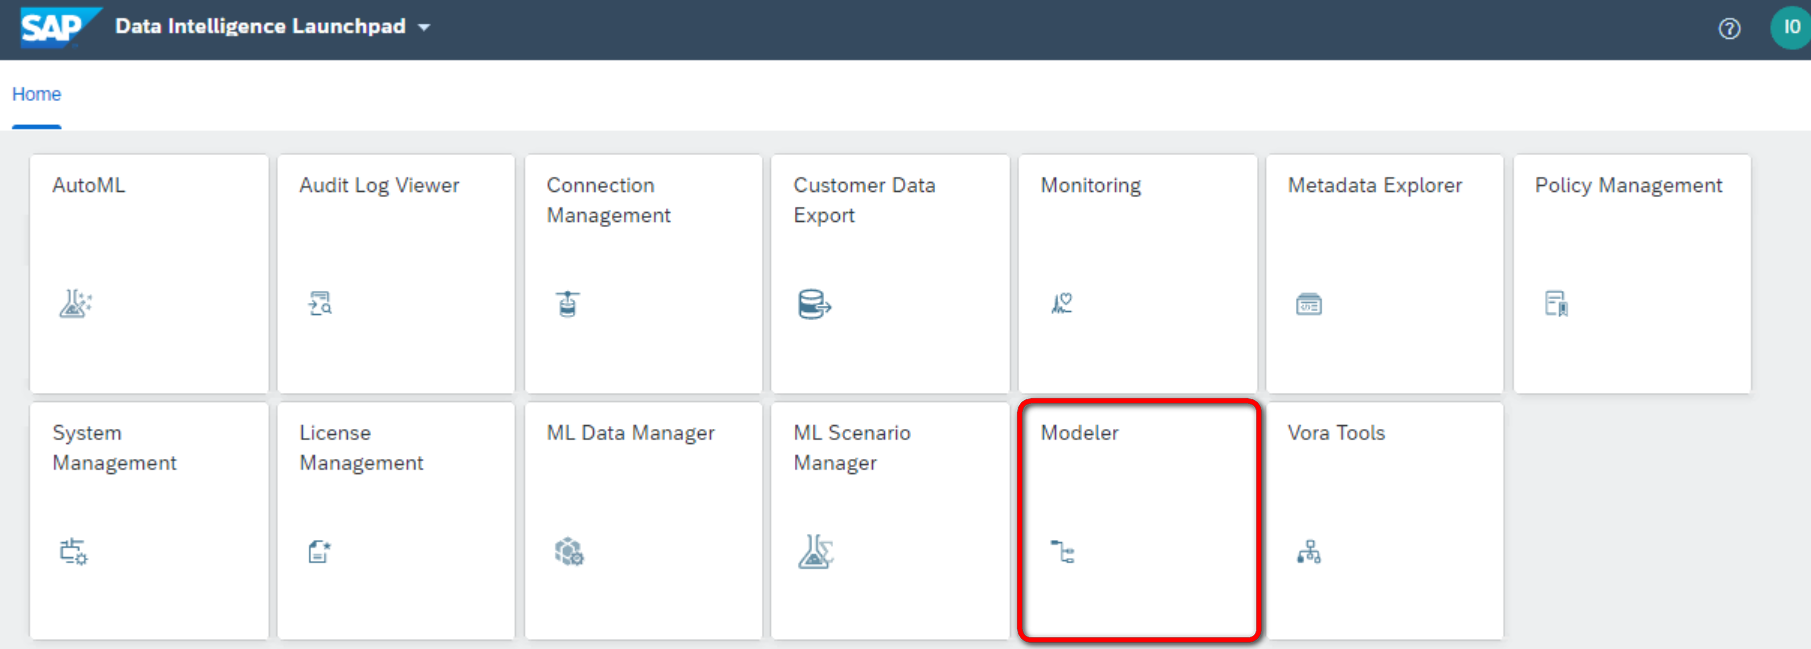Select the Home tab
1811x649 pixels.
click(x=36, y=94)
